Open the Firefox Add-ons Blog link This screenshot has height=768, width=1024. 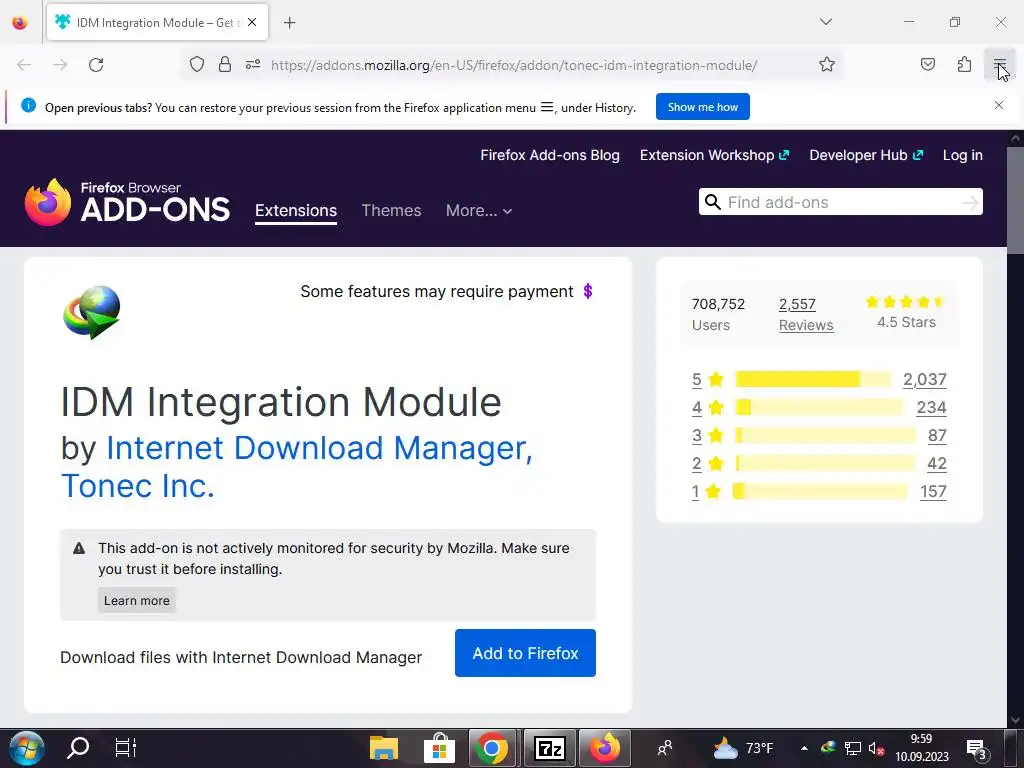tap(550, 155)
